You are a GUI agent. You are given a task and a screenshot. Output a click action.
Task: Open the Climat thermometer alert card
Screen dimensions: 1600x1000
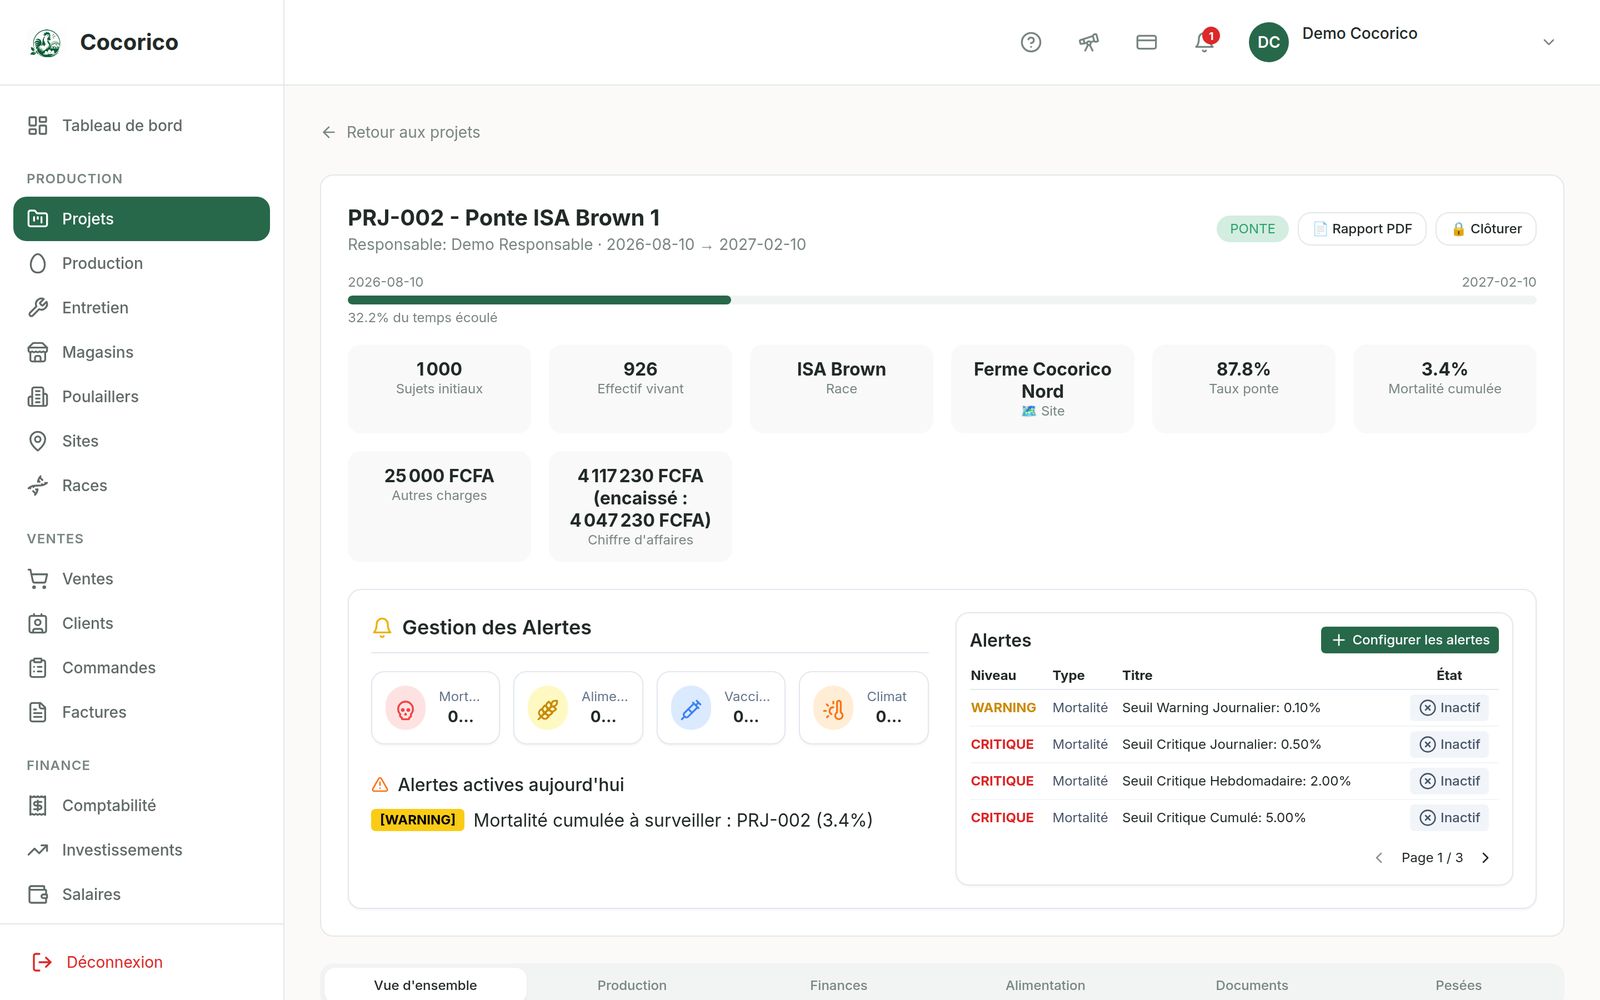click(864, 708)
